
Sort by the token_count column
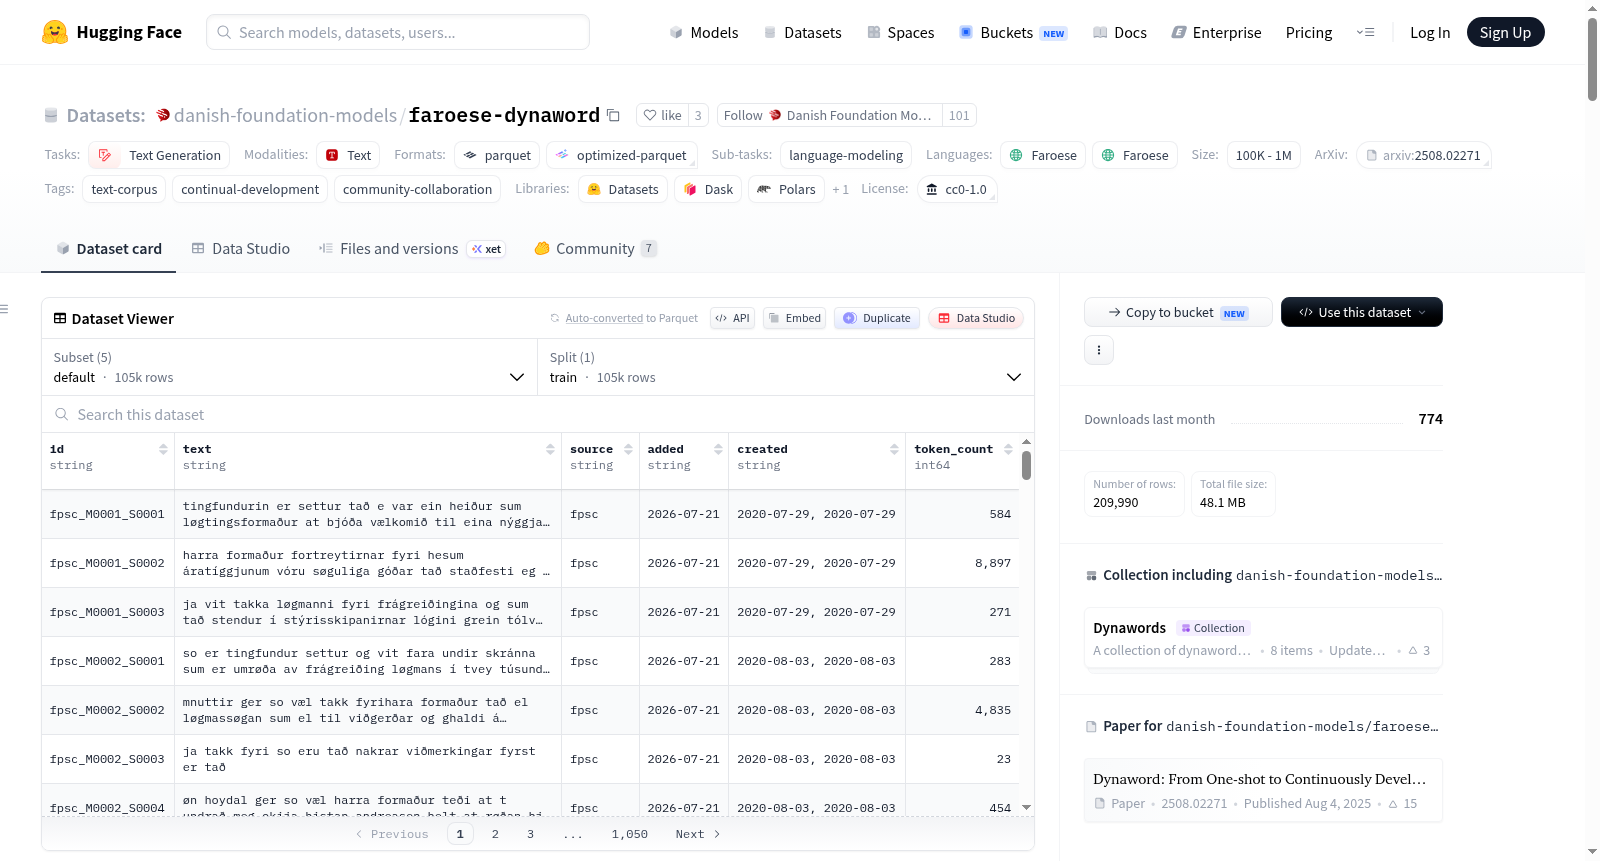(x=1008, y=449)
